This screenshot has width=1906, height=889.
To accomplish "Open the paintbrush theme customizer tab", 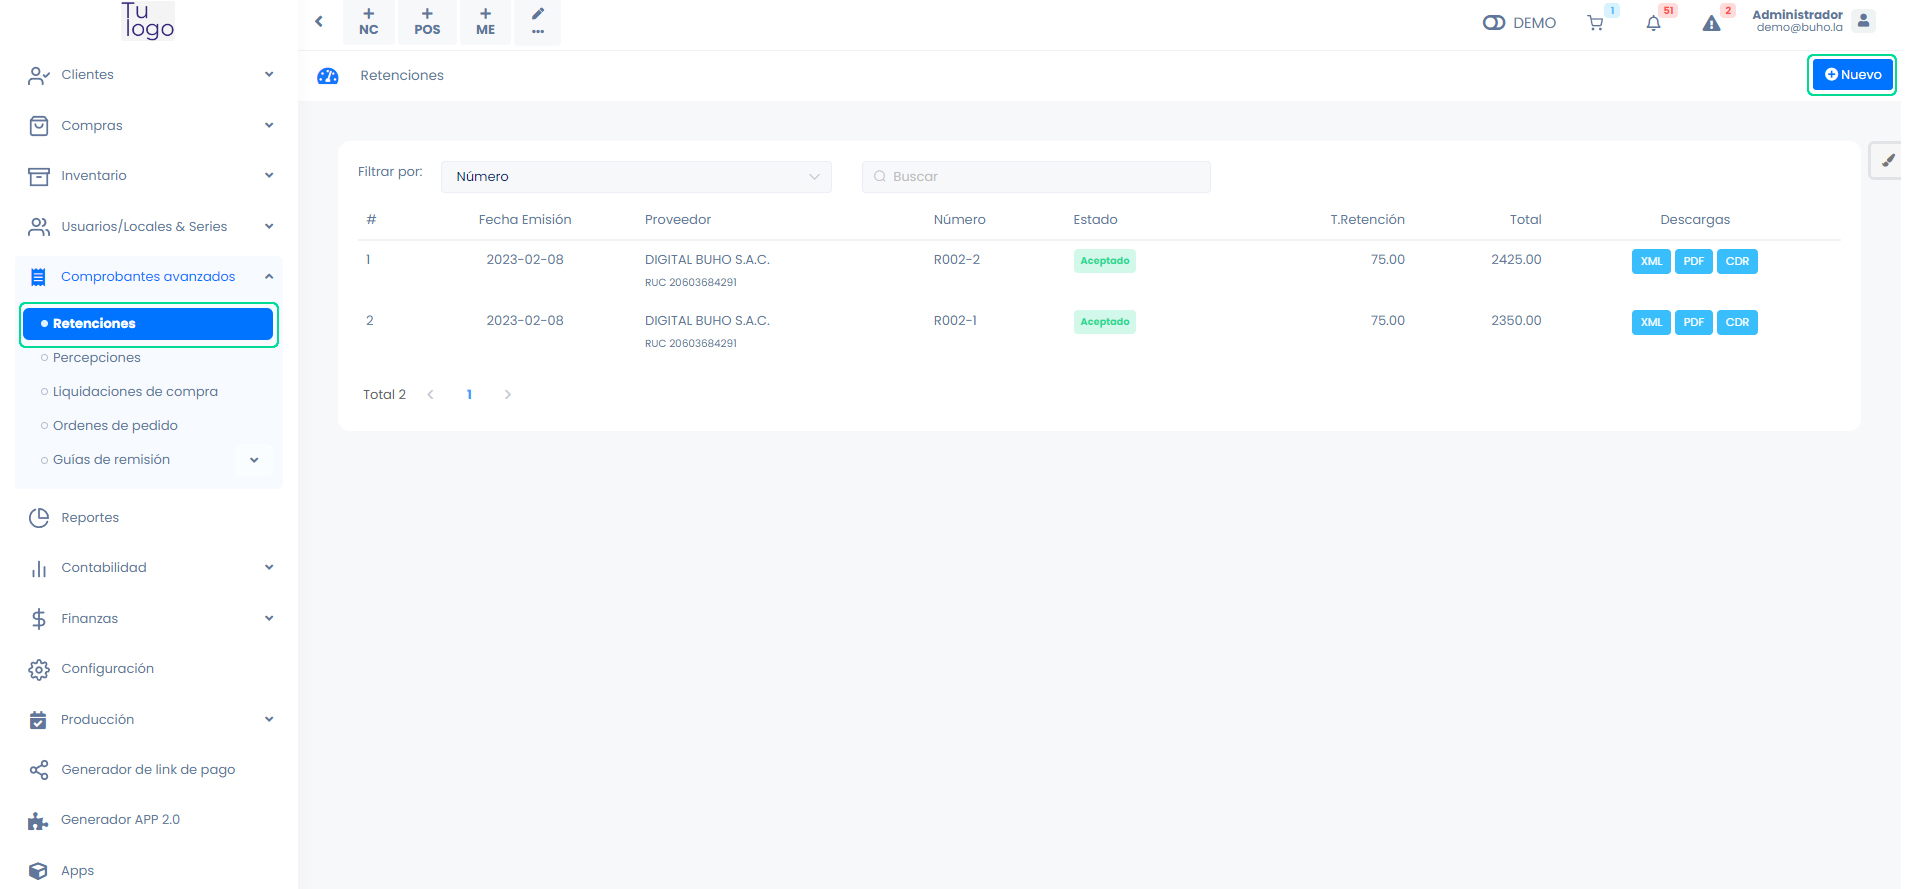I will pos(1887,160).
